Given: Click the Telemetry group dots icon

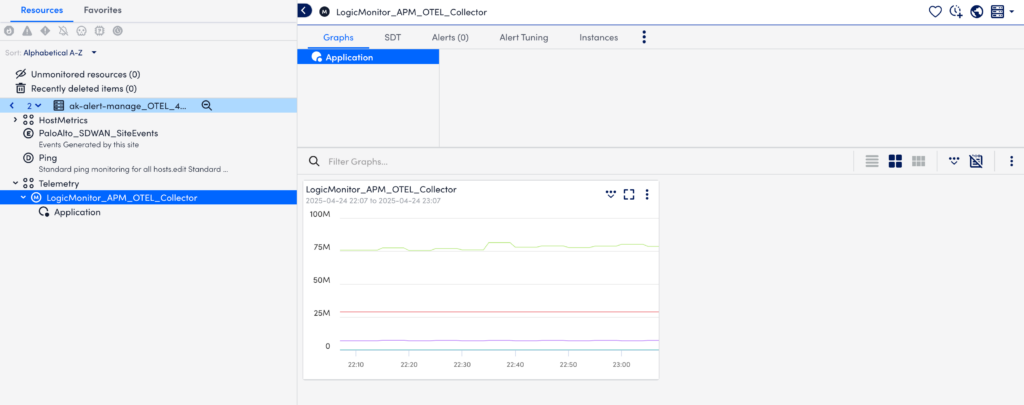Looking at the screenshot, I should pos(28,184).
